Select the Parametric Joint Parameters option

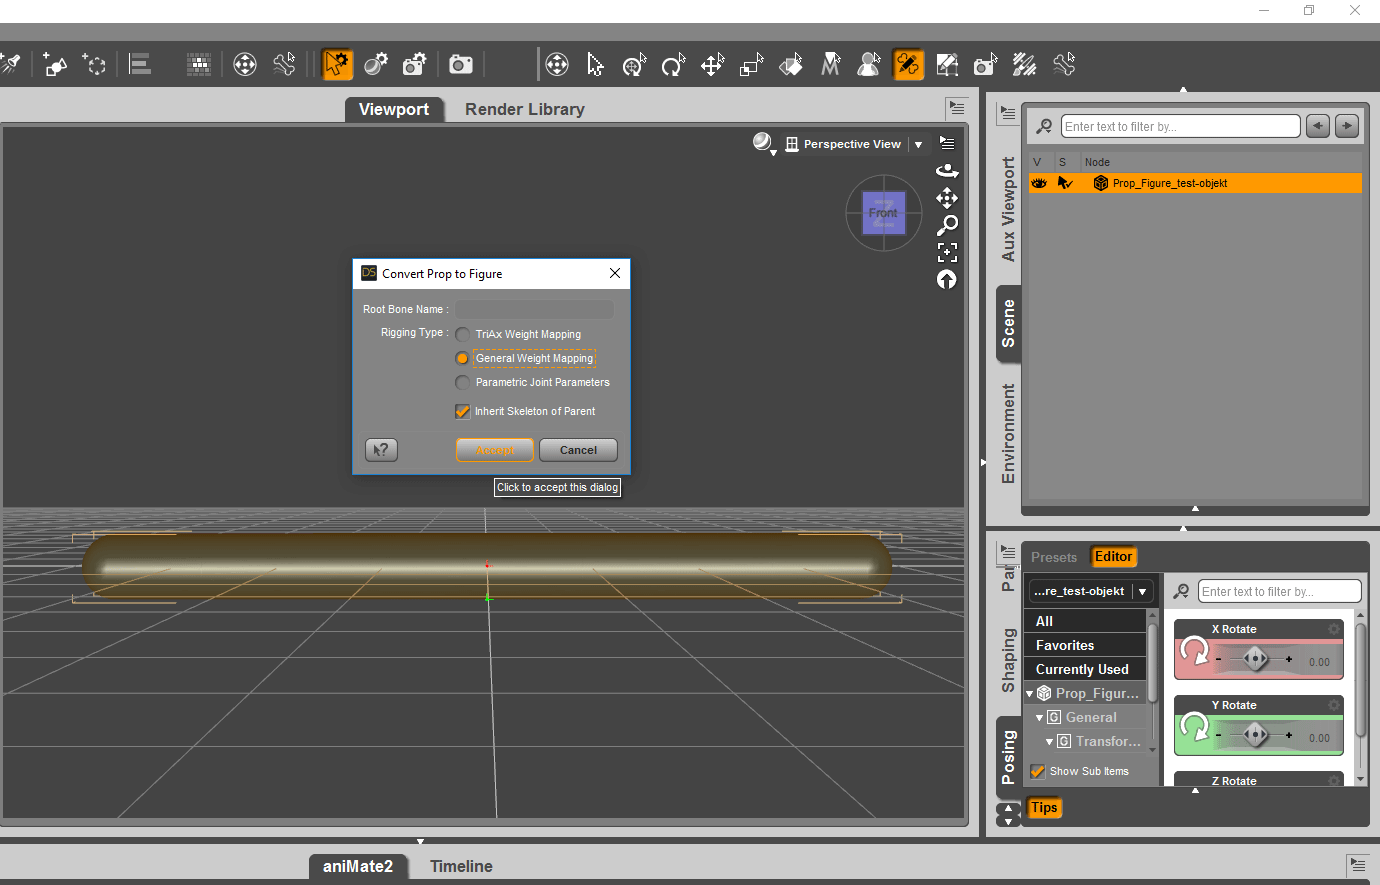pos(462,382)
